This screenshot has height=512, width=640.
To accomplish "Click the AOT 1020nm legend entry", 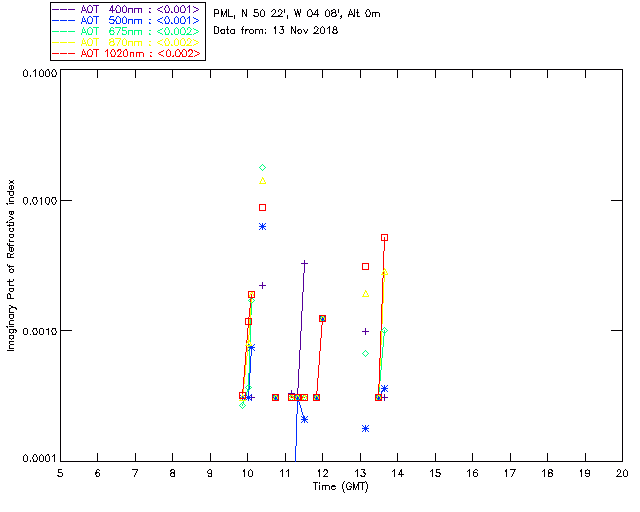I will (127, 53).
